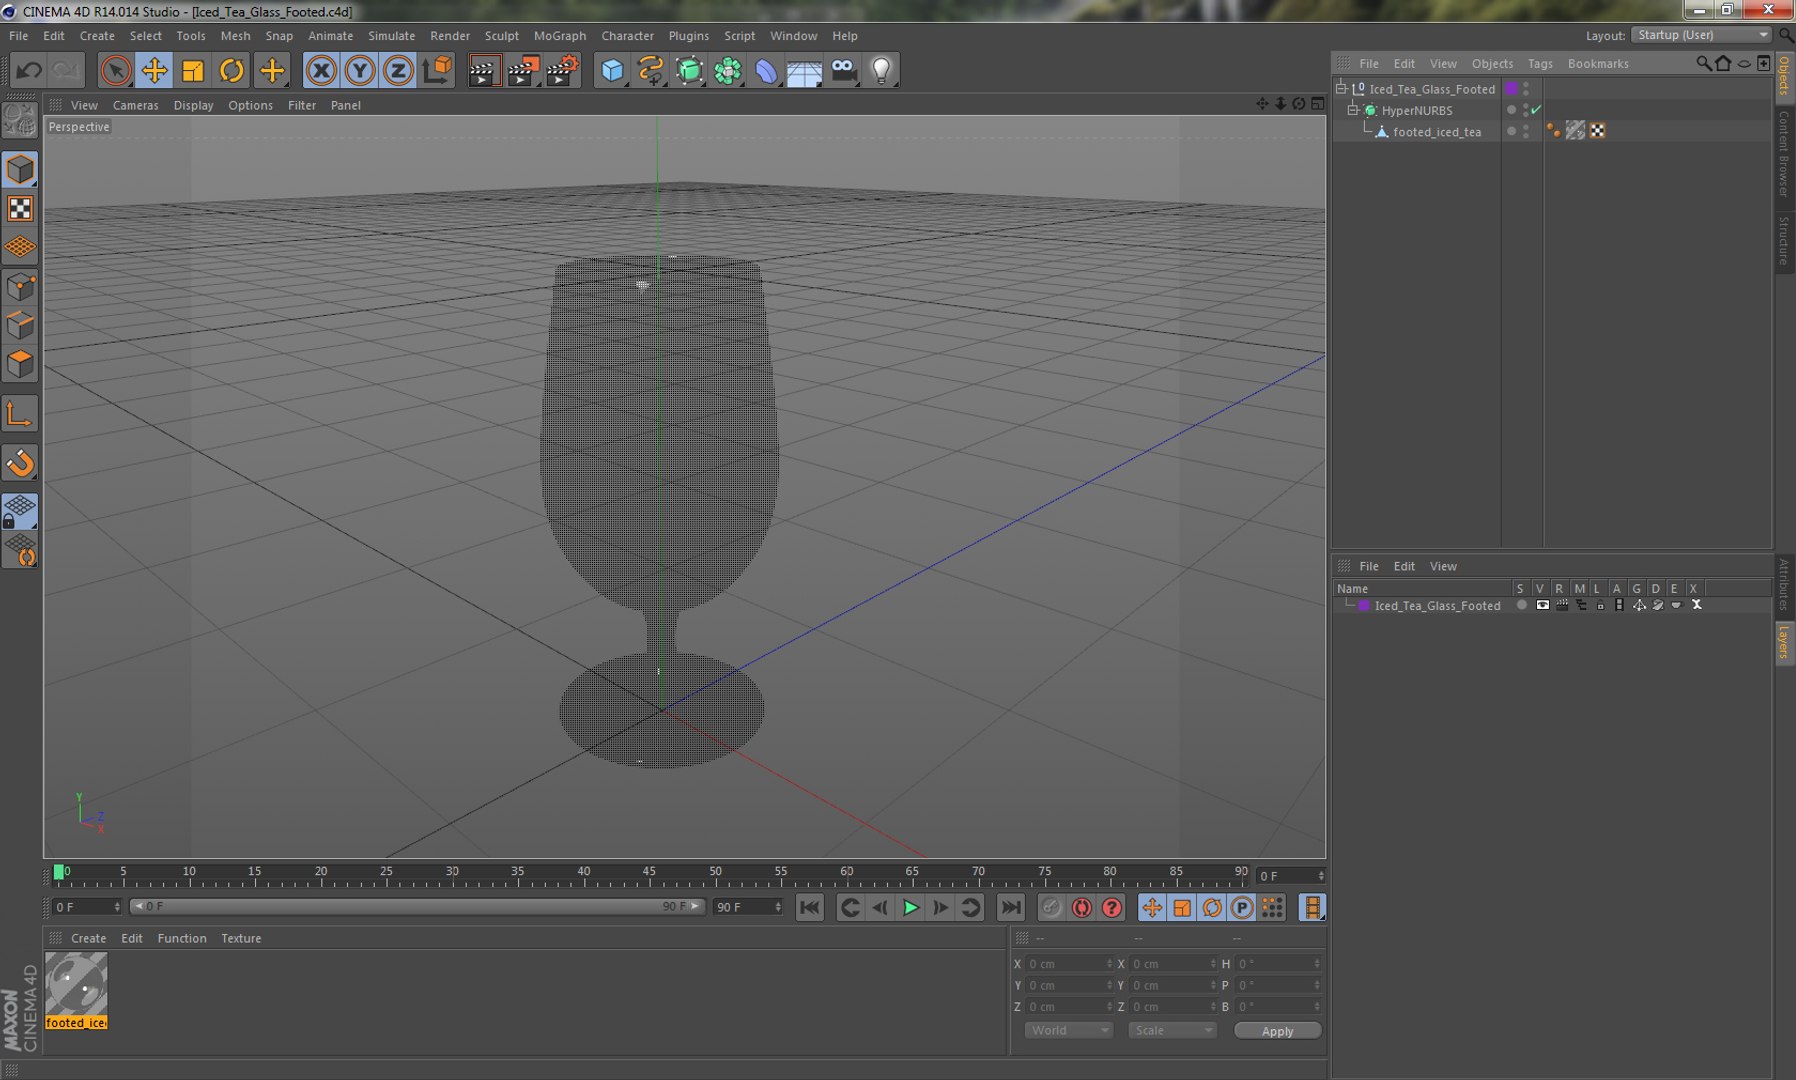Open the Sculpt menu
The height and width of the screenshot is (1080, 1796).
tap(502, 36)
